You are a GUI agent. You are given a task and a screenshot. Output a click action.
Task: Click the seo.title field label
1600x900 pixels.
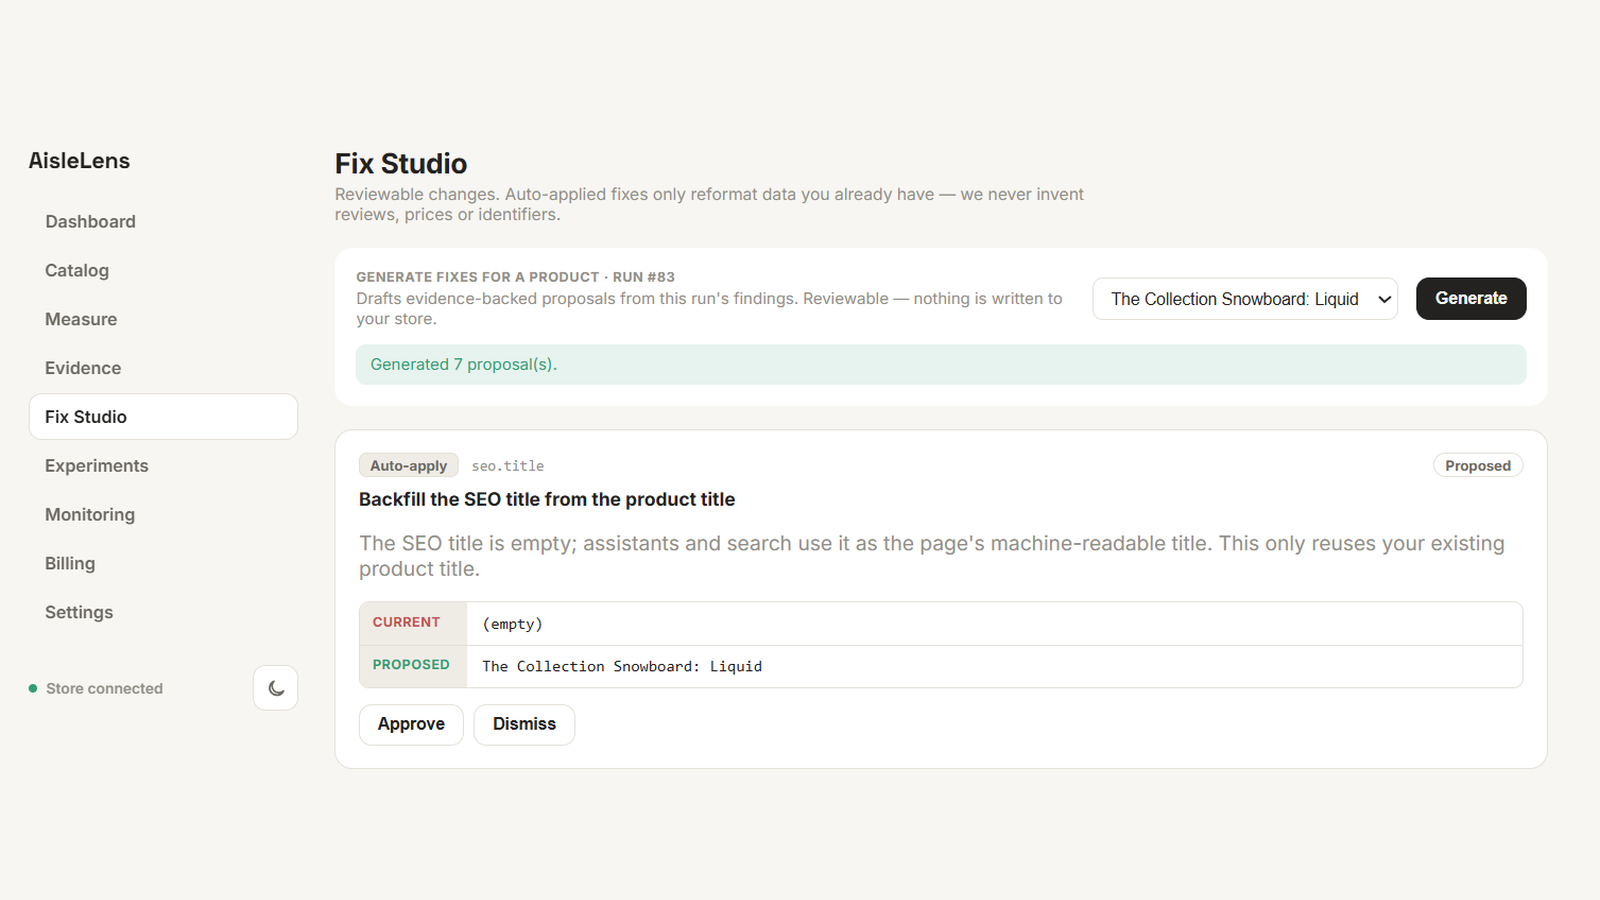[x=508, y=466]
